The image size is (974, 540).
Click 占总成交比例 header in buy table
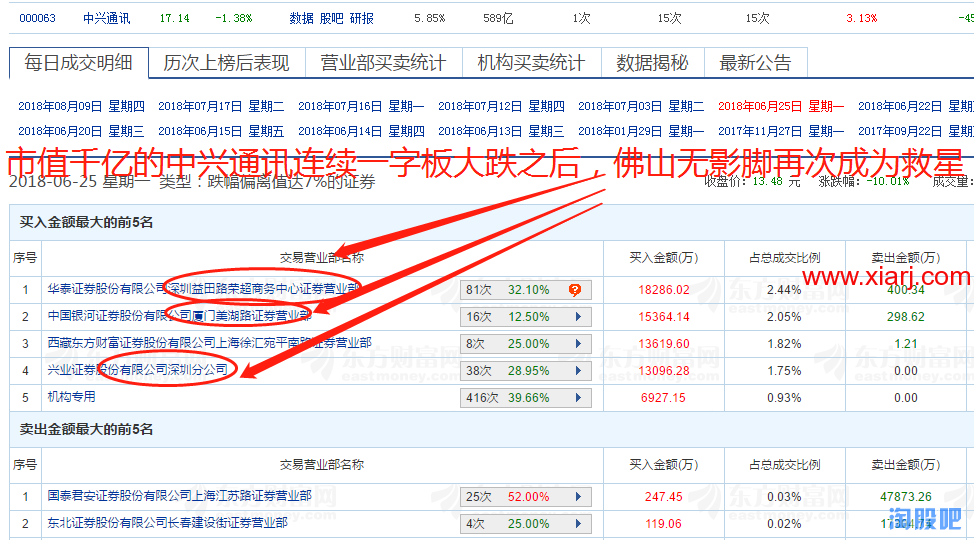(785, 258)
